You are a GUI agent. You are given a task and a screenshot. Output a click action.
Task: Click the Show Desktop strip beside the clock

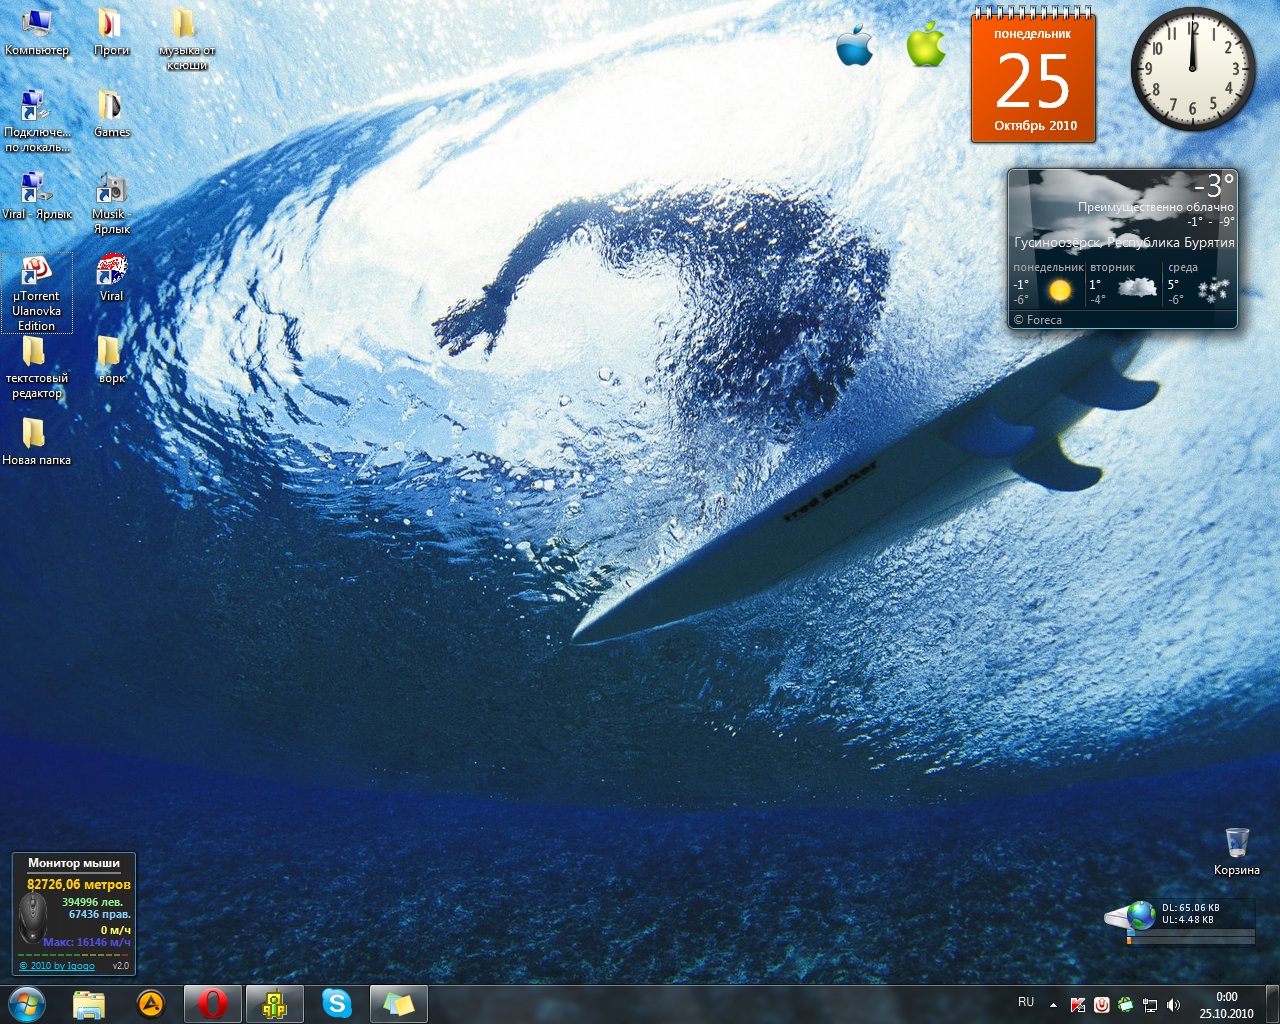click(x=1273, y=1004)
